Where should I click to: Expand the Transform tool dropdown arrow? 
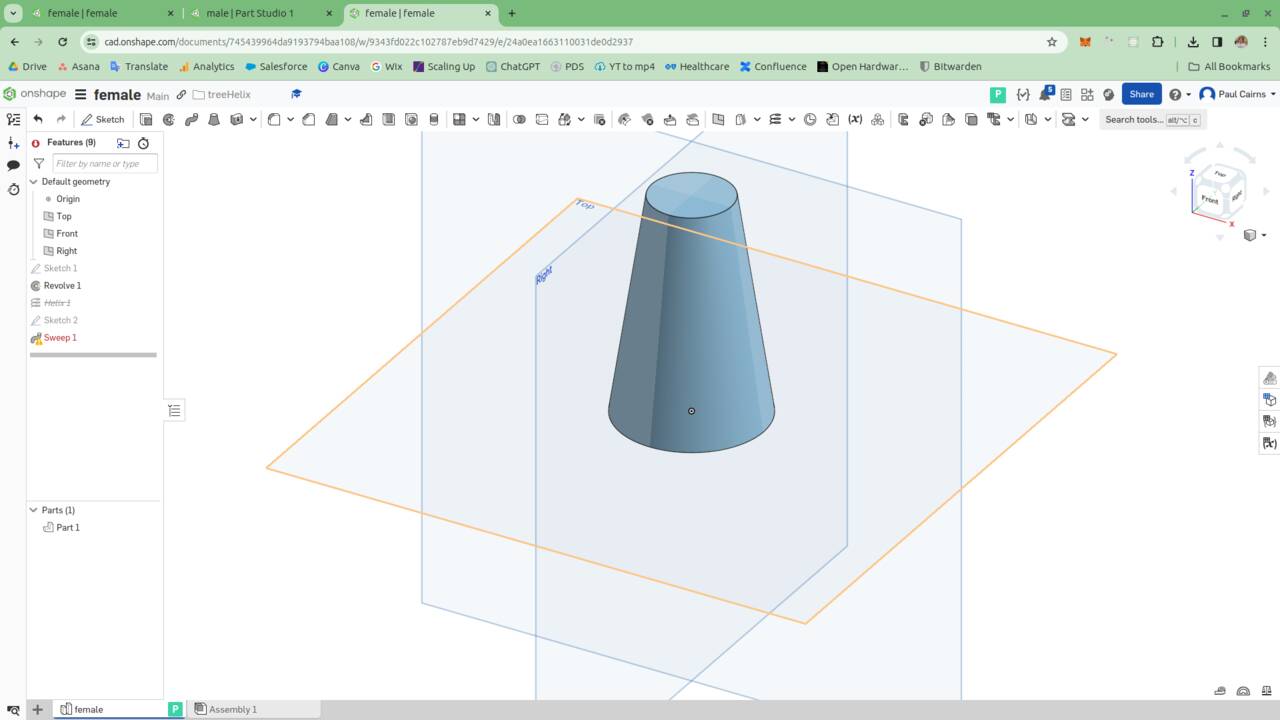point(581,119)
